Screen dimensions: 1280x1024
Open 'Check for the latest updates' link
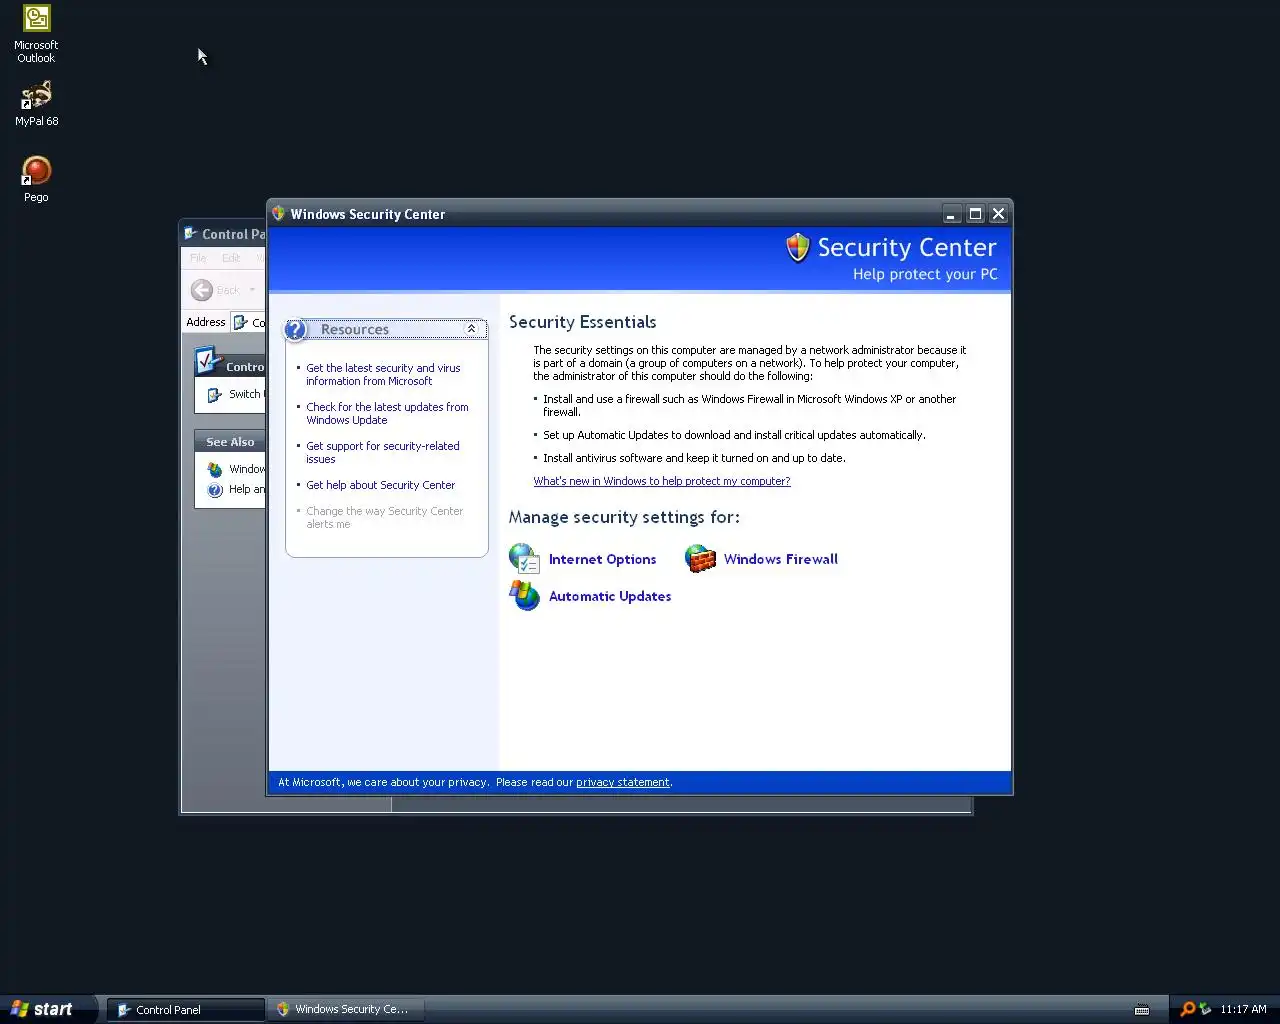[387, 414]
